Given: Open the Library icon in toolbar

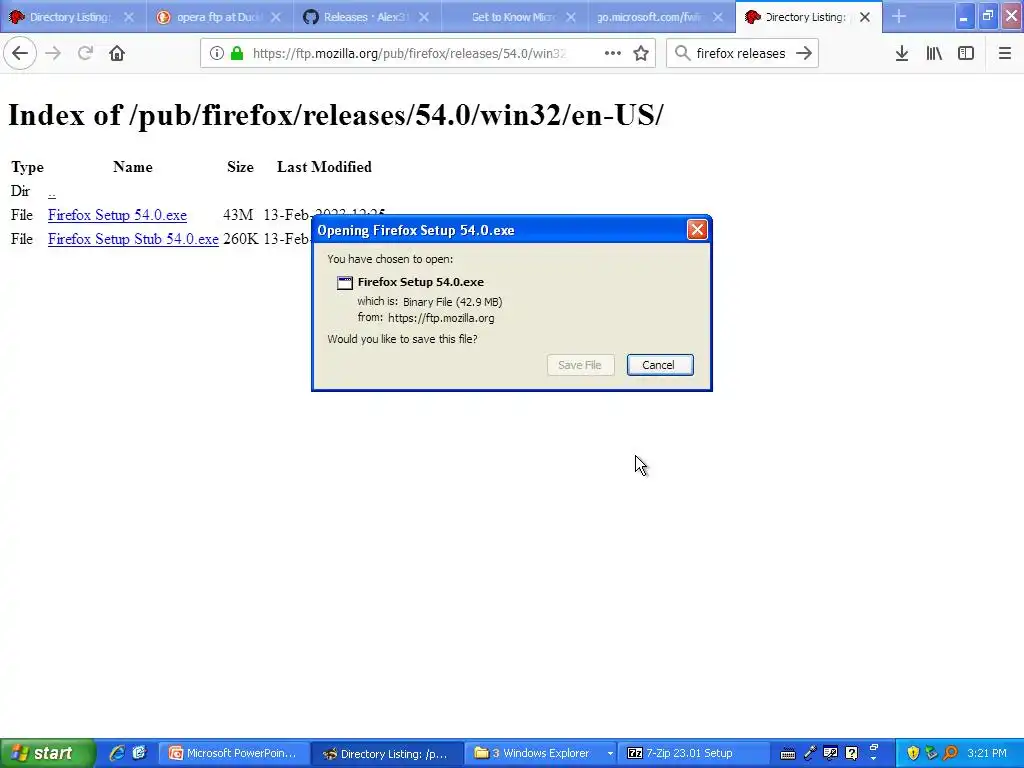Looking at the screenshot, I should (934, 53).
